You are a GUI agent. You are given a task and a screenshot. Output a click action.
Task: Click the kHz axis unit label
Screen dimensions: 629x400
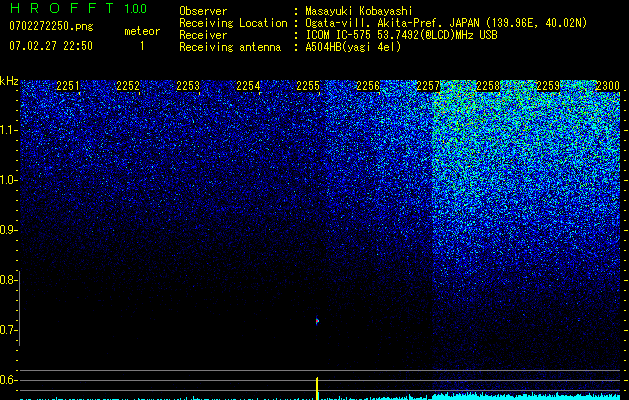9,81
